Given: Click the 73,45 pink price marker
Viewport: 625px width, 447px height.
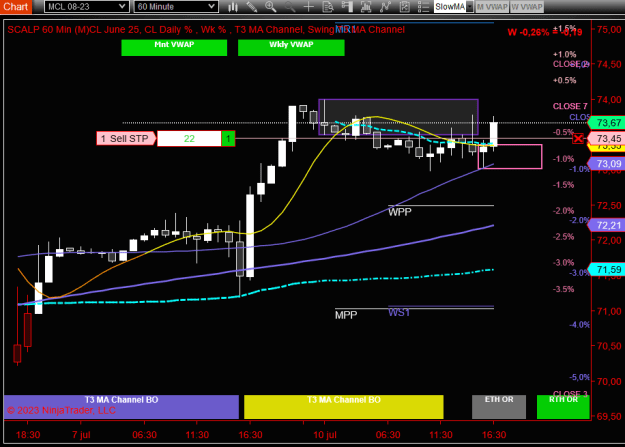Looking at the screenshot, I should [x=606, y=138].
